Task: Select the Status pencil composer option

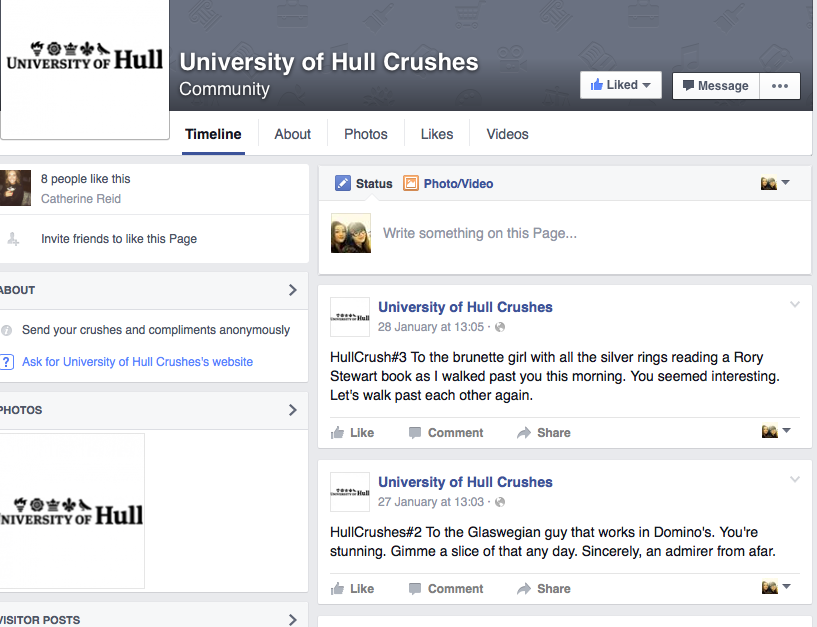Action: pyautogui.click(x=364, y=184)
